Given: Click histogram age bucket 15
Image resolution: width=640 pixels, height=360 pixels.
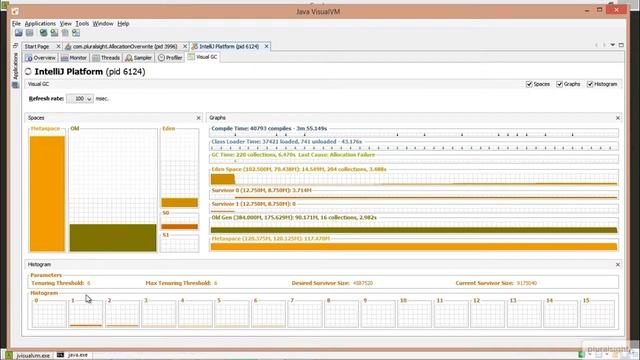Looking at the screenshot, I should tap(597, 313).
